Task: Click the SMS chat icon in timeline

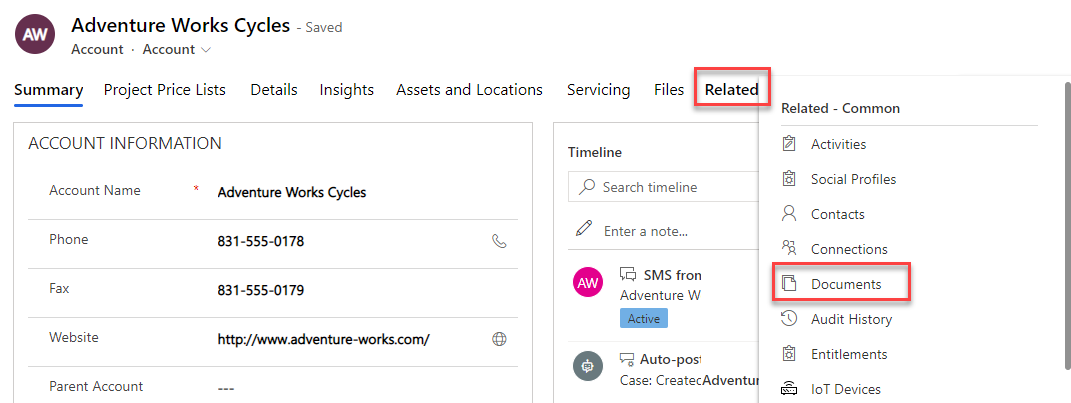Action: pyautogui.click(x=628, y=275)
